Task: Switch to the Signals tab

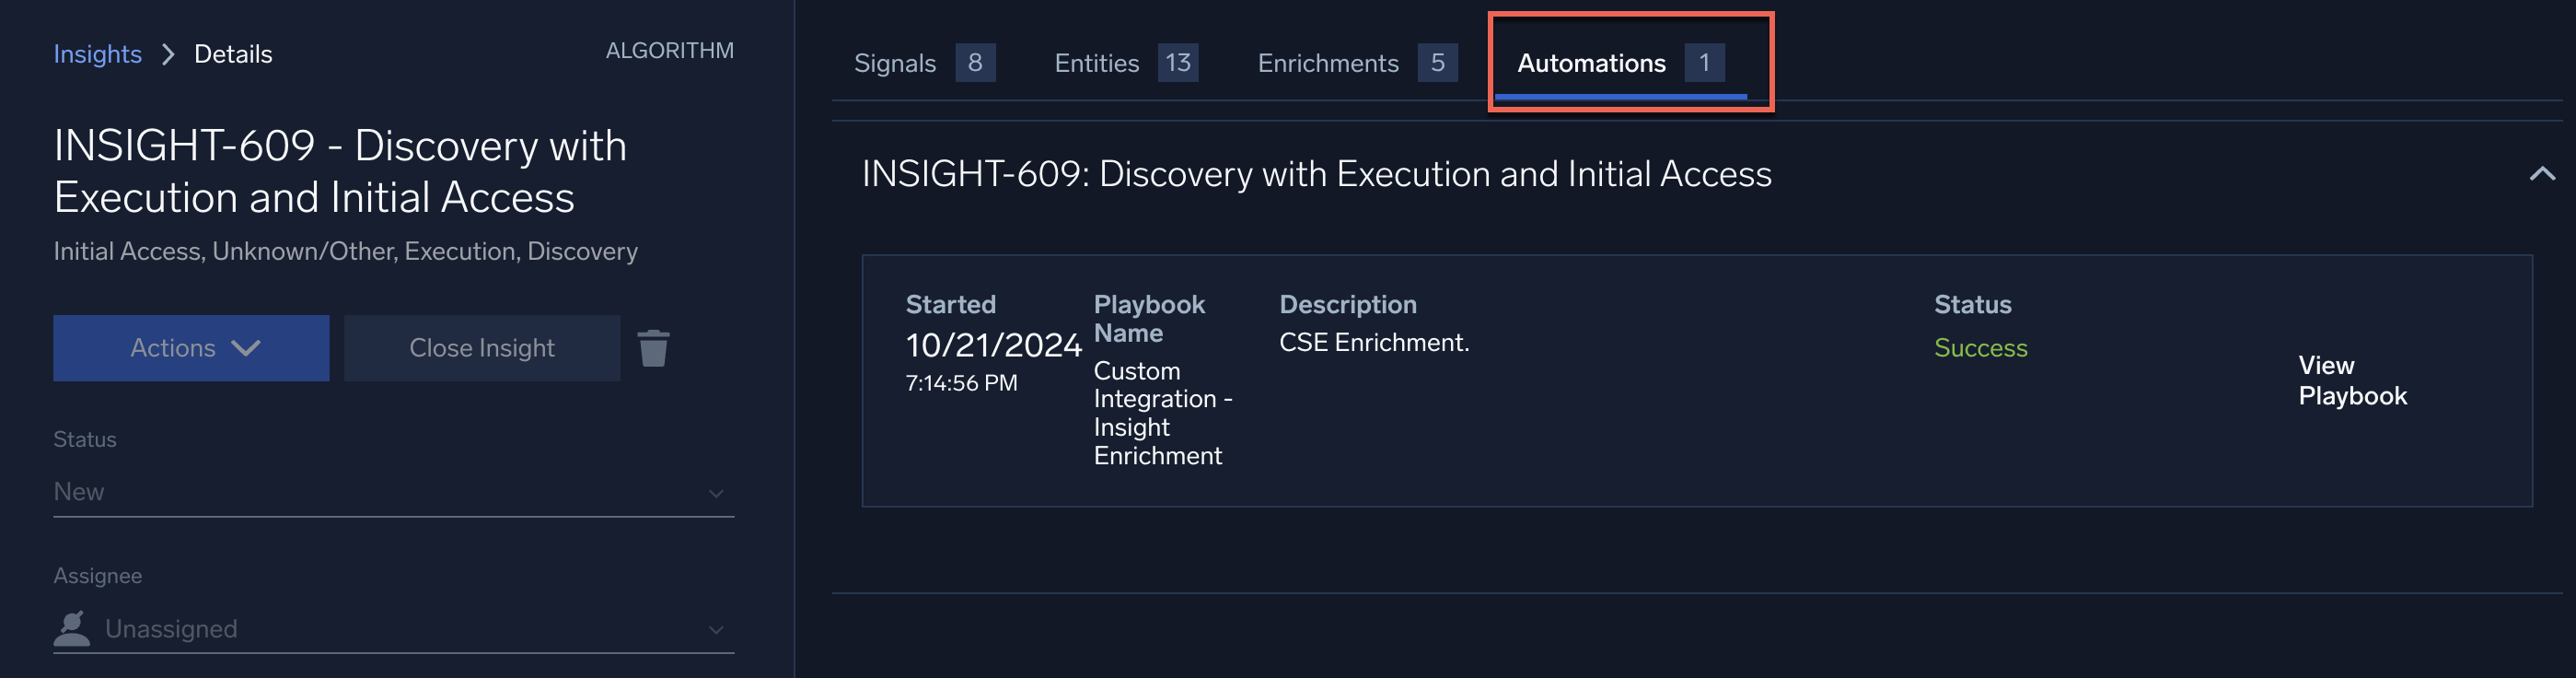Action: [x=922, y=63]
